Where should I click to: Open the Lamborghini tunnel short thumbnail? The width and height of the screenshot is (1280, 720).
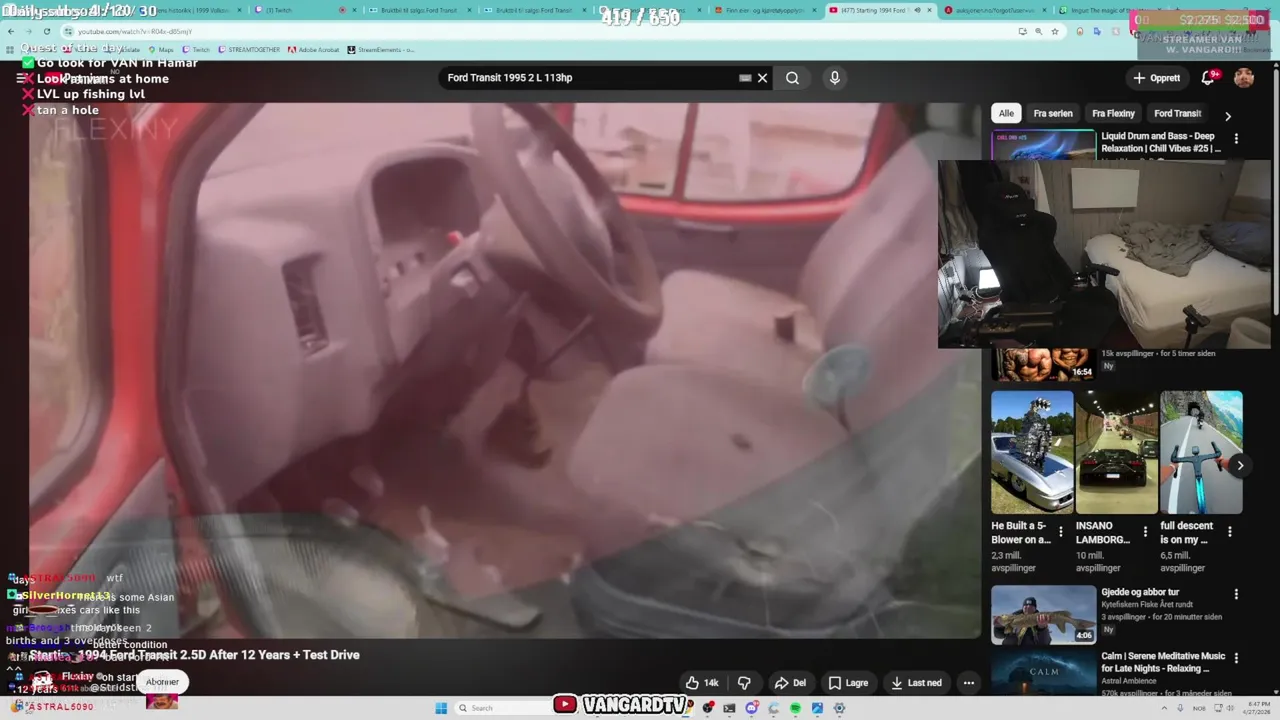1116,452
